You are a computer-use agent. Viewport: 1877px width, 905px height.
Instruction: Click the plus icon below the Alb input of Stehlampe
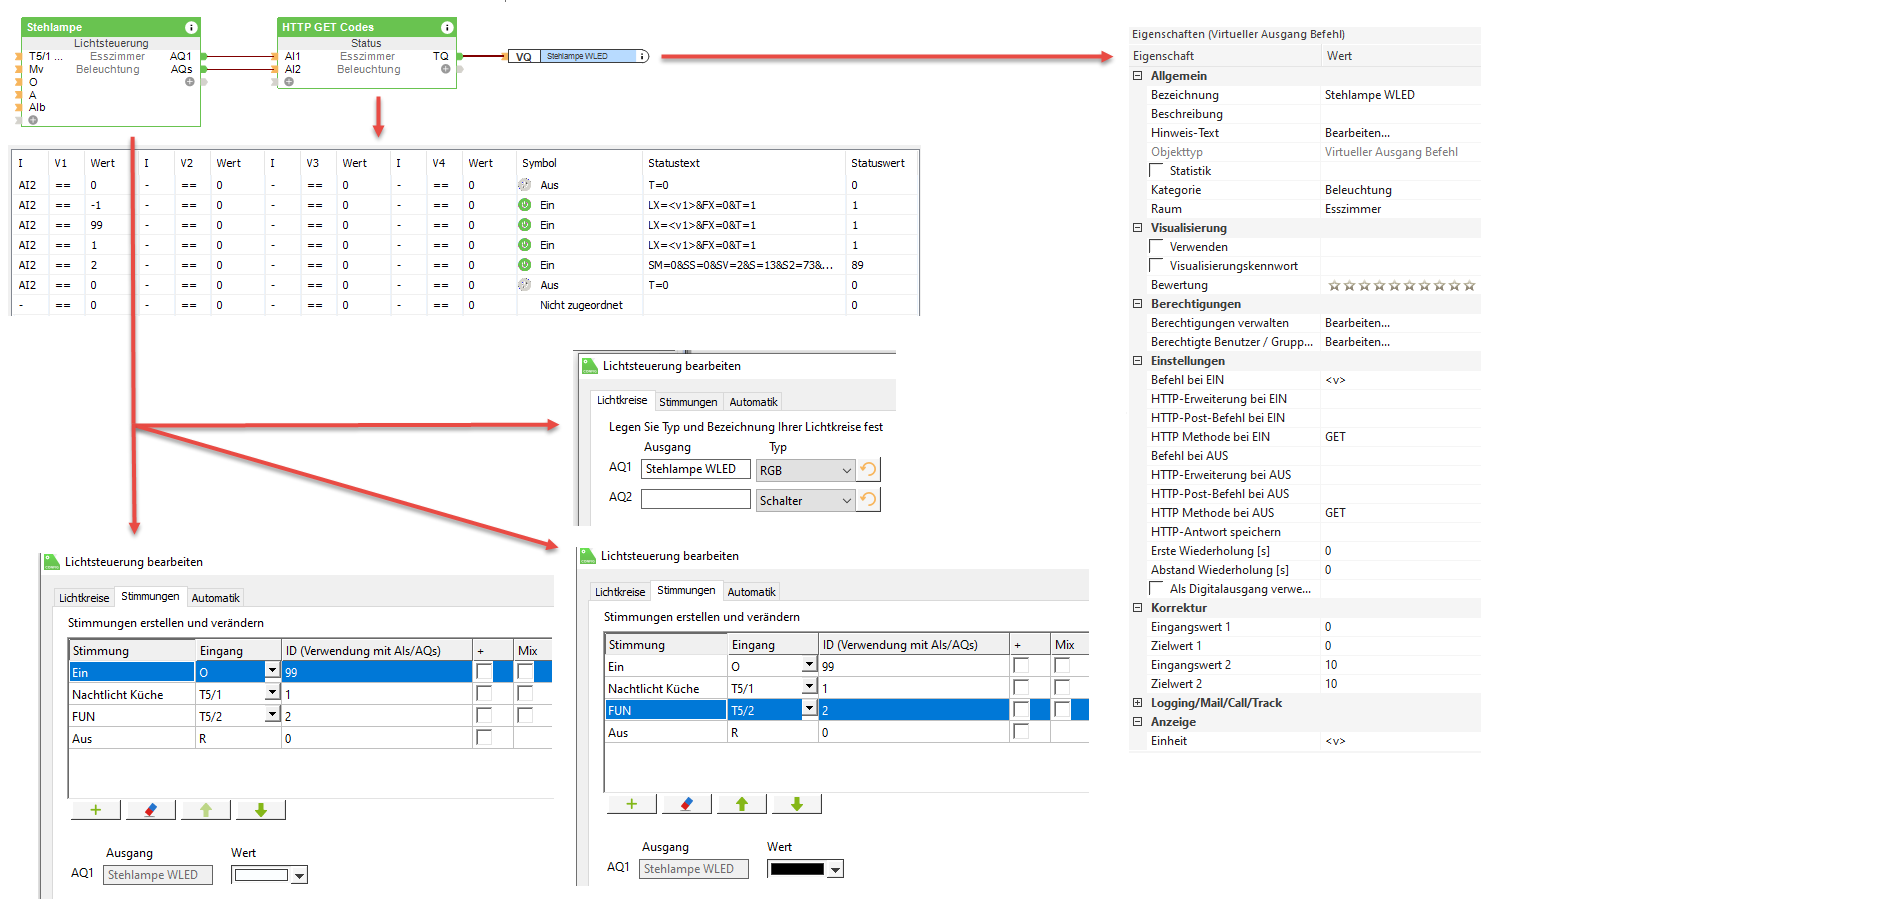(x=33, y=120)
